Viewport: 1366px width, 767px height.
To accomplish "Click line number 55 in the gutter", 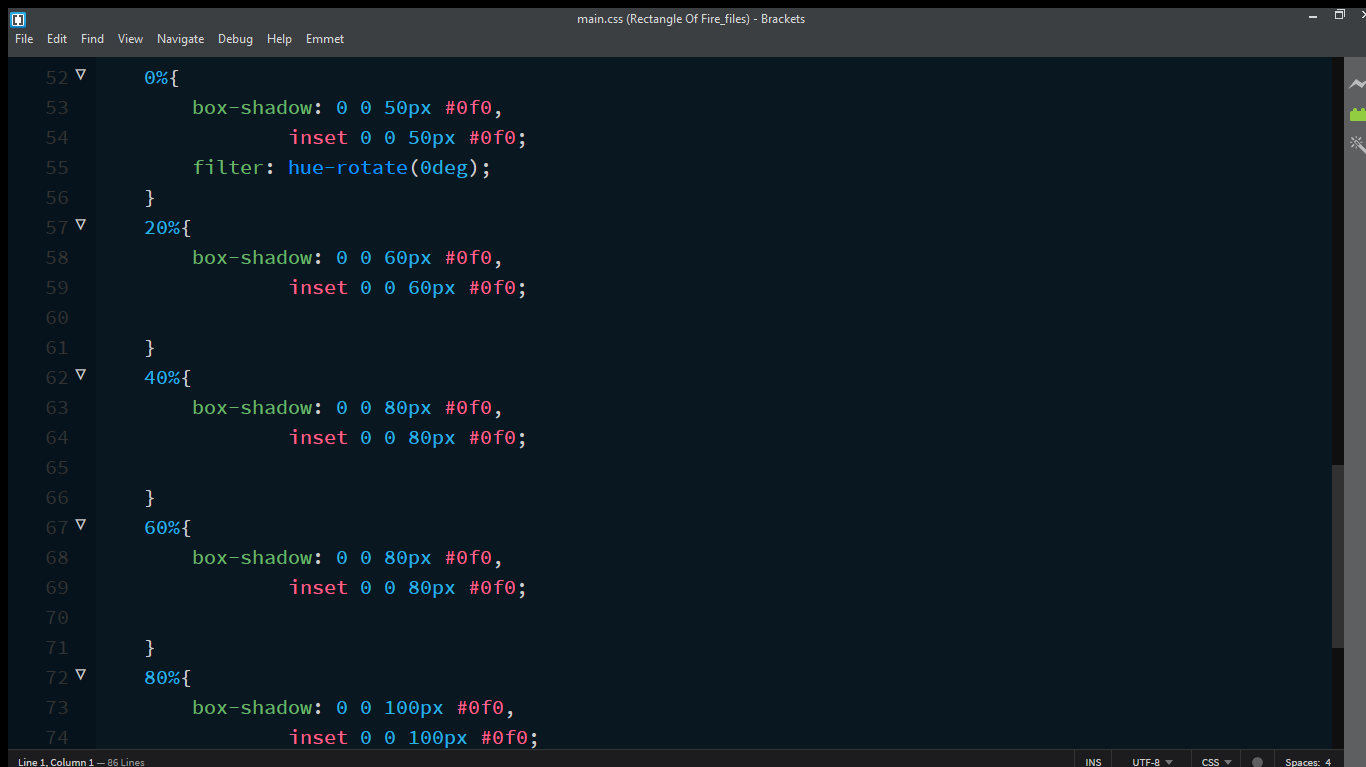I will click(x=57, y=167).
